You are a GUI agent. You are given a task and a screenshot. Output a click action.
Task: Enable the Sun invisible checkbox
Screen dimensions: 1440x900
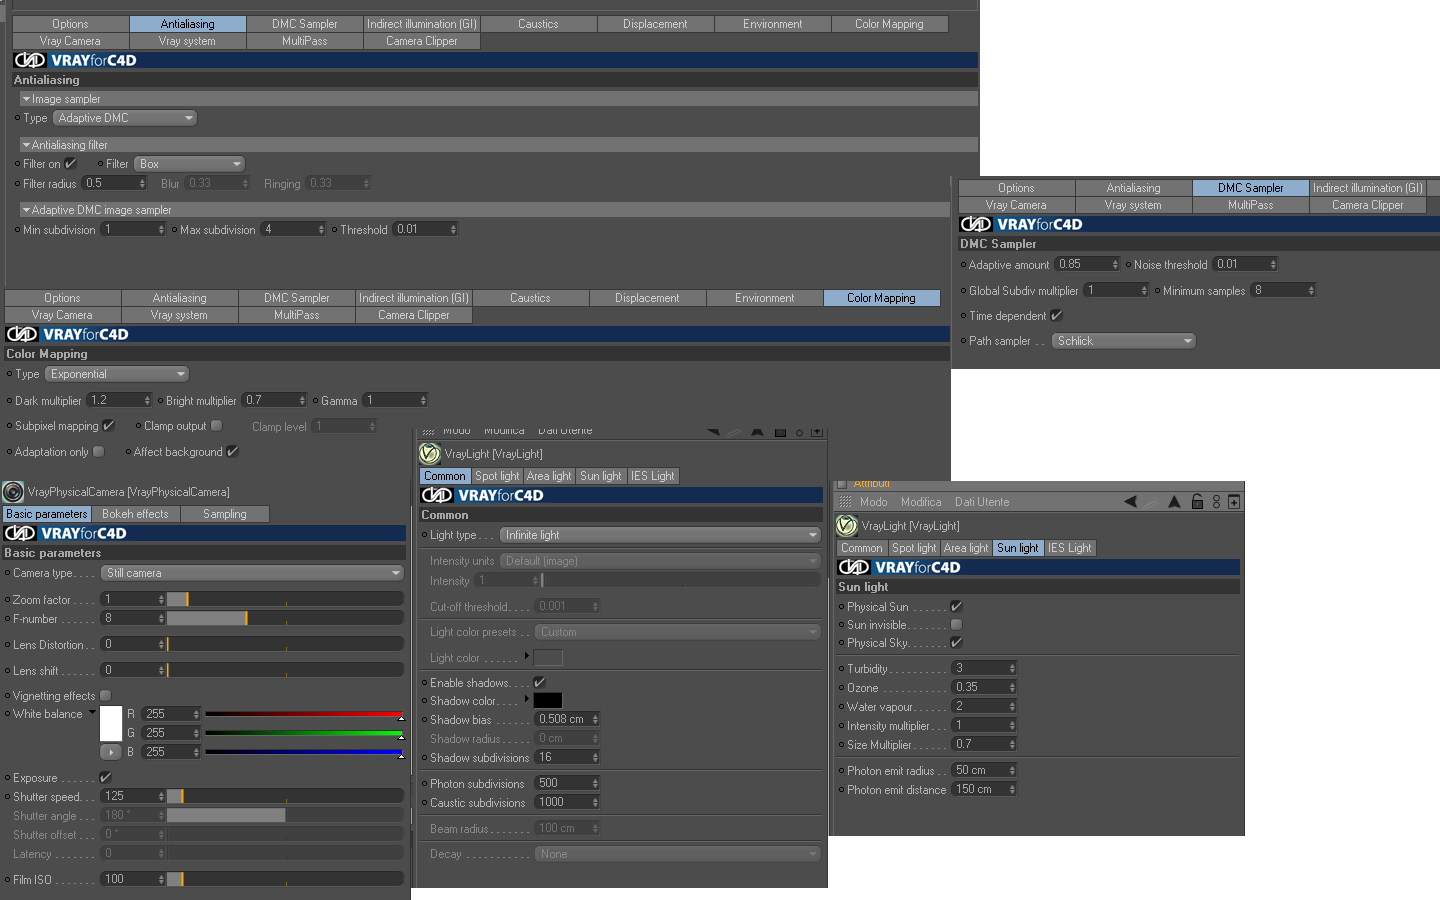(x=956, y=625)
